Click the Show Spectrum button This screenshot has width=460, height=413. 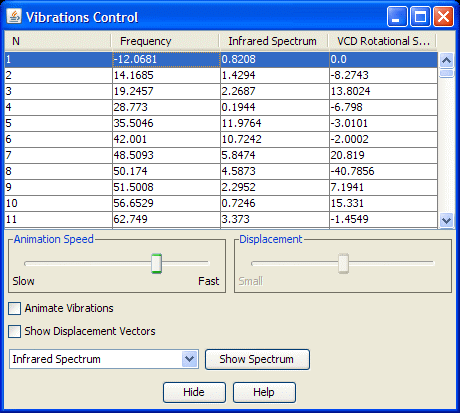pyautogui.click(x=257, y=359)
